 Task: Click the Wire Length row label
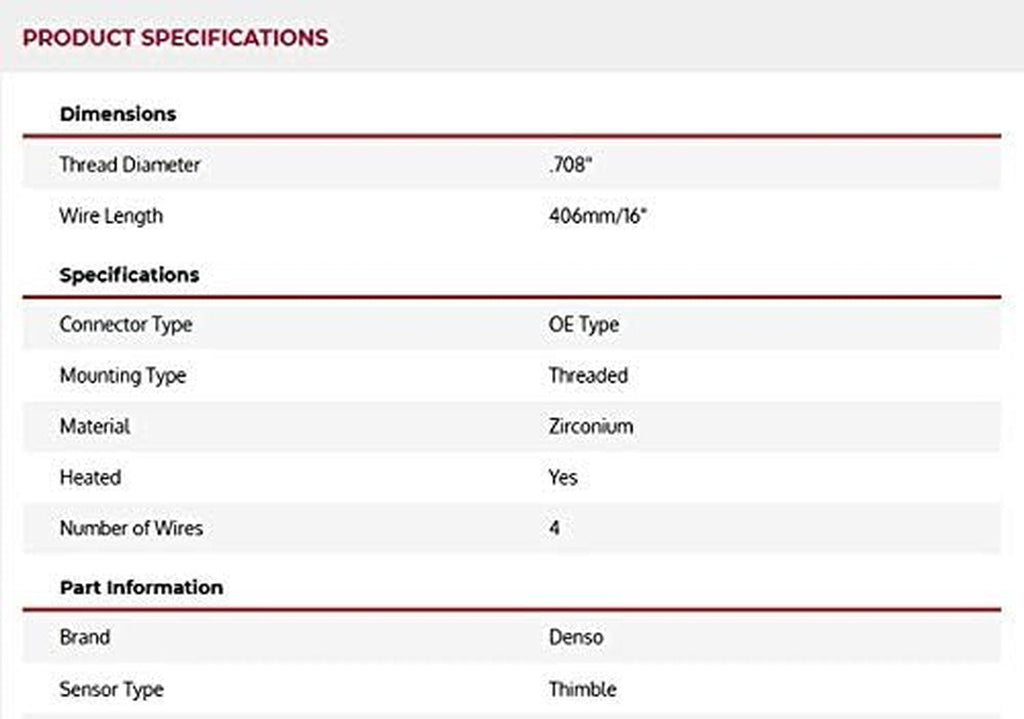pyautogui.click(x=111, y=216)
